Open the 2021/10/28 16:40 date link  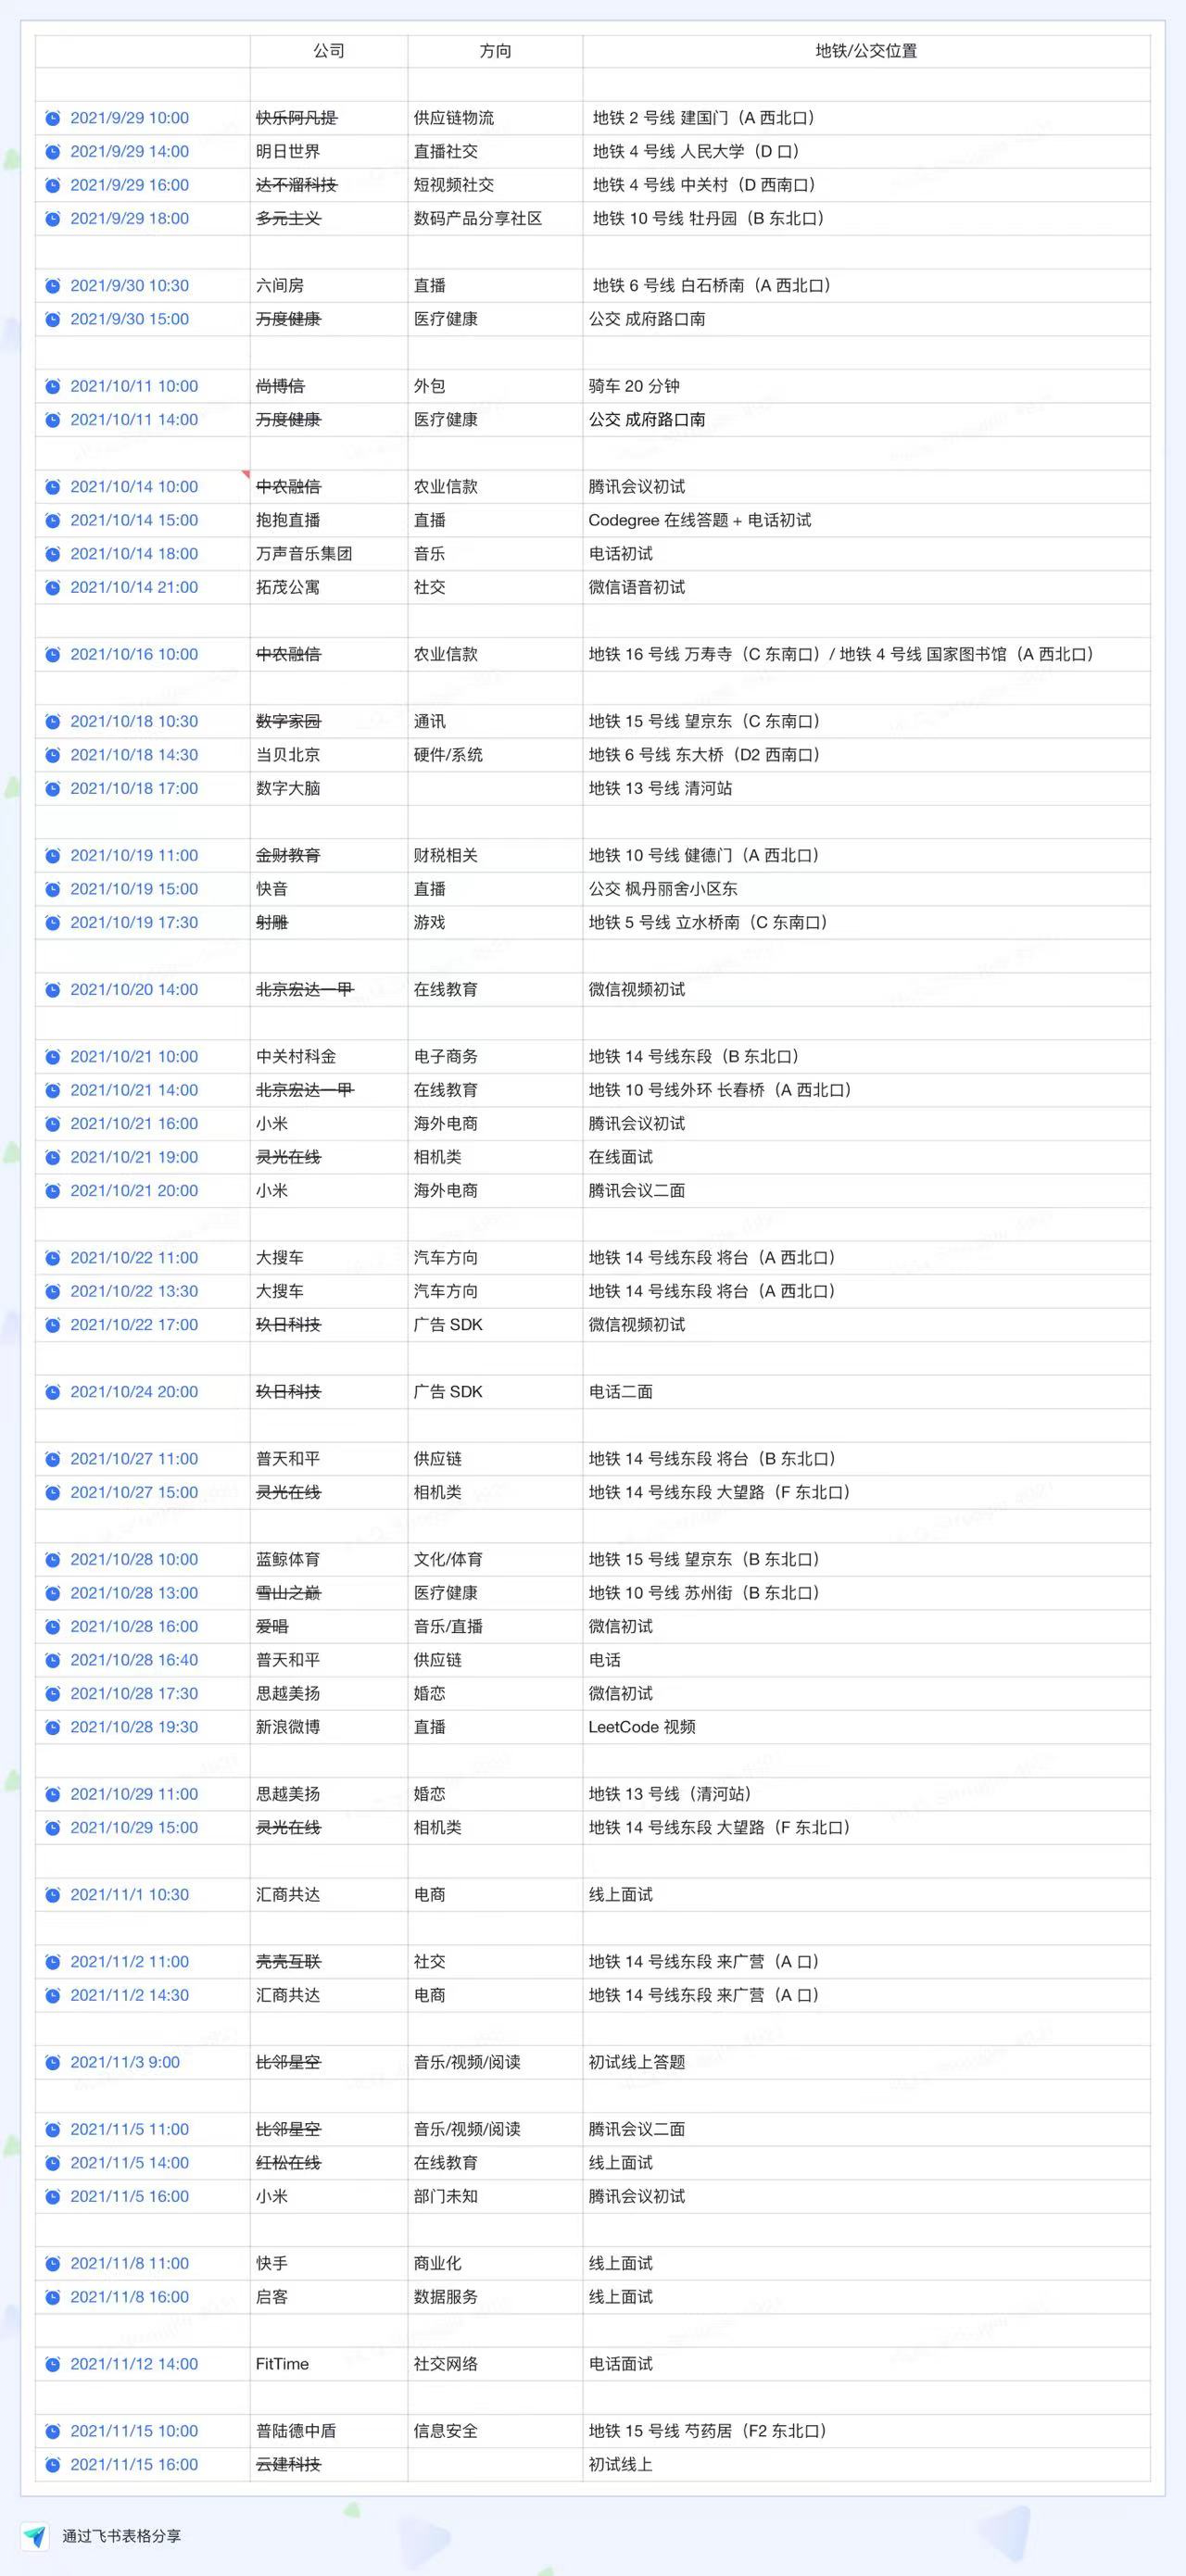click(134, 1660)
